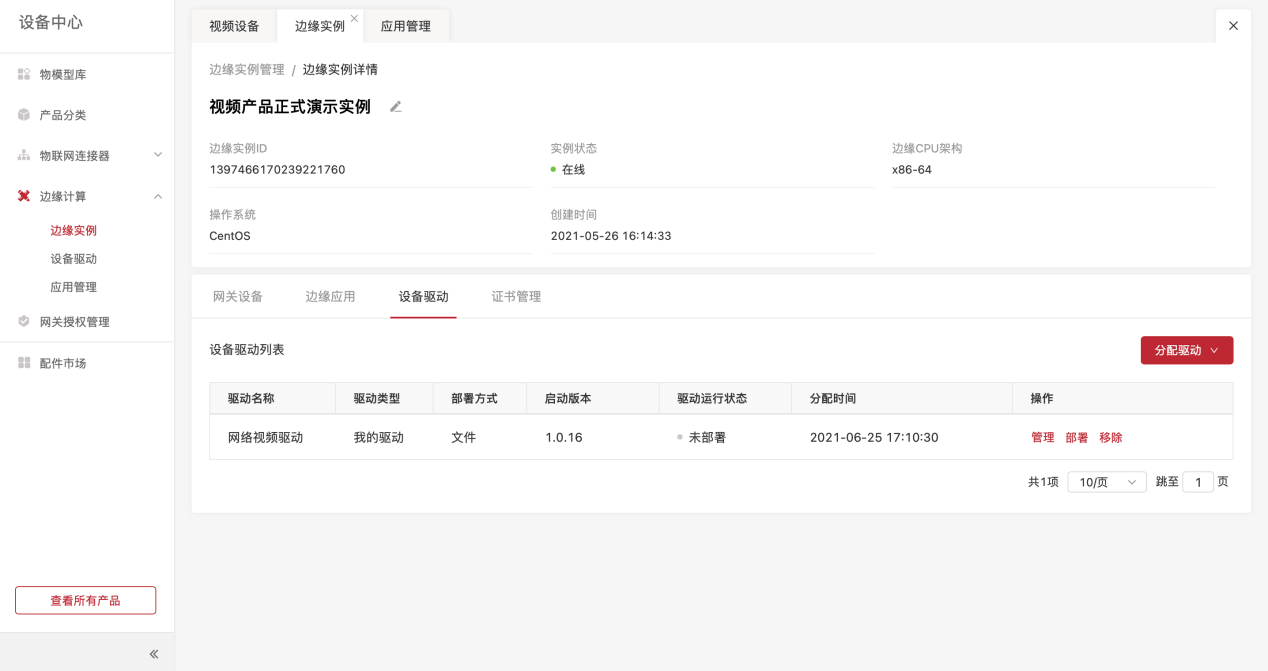The width and height of the screenshot is (1268, 671).
Task: Collapse the 边缘计算 submenu chevron
Action: tap(158, 196)
